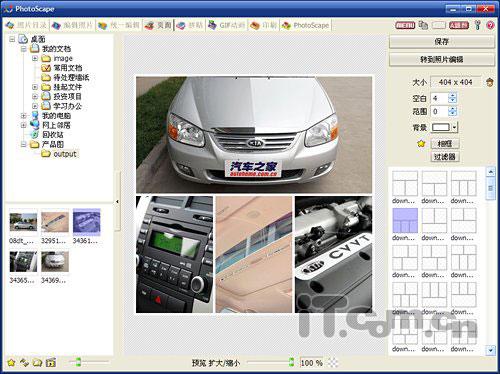The height and width of the screenshot is (374, 500).
Task: Open the GIF动画 tab
Action: (227, 25)
